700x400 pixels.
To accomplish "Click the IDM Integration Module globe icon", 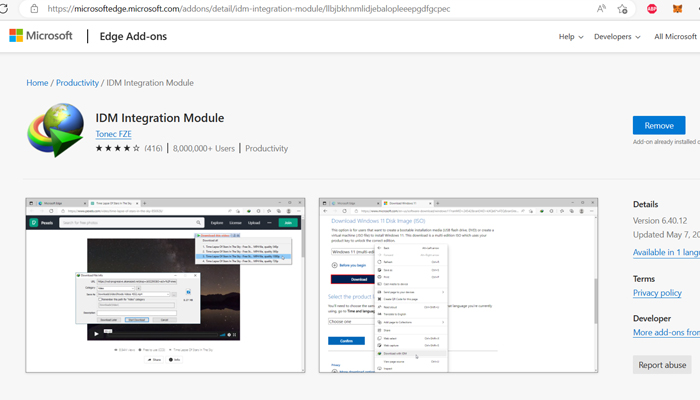I will 55,130.
